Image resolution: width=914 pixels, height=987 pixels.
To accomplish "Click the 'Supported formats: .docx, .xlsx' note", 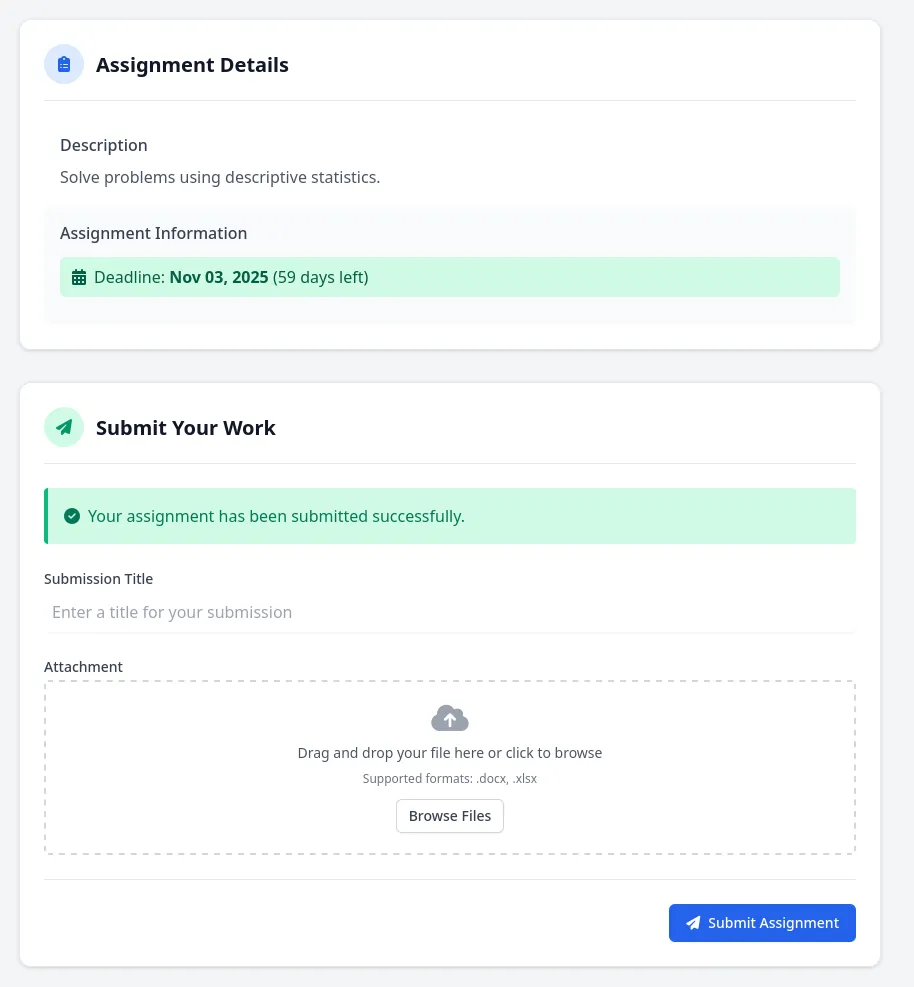I will click(450, 778).
